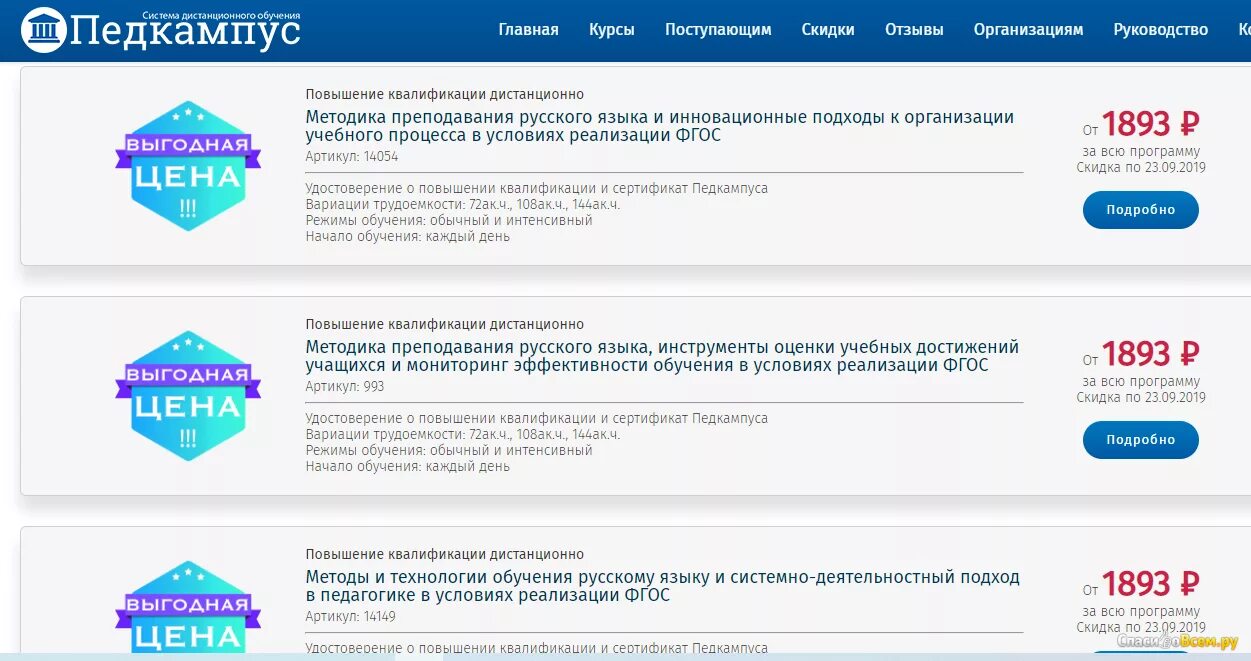Image resolution: width=1251 pixels, height=661 pixels.
Task: Click 'Повышение квалификации дистанционно' label in article 14149 card
Action: [445, 555]
